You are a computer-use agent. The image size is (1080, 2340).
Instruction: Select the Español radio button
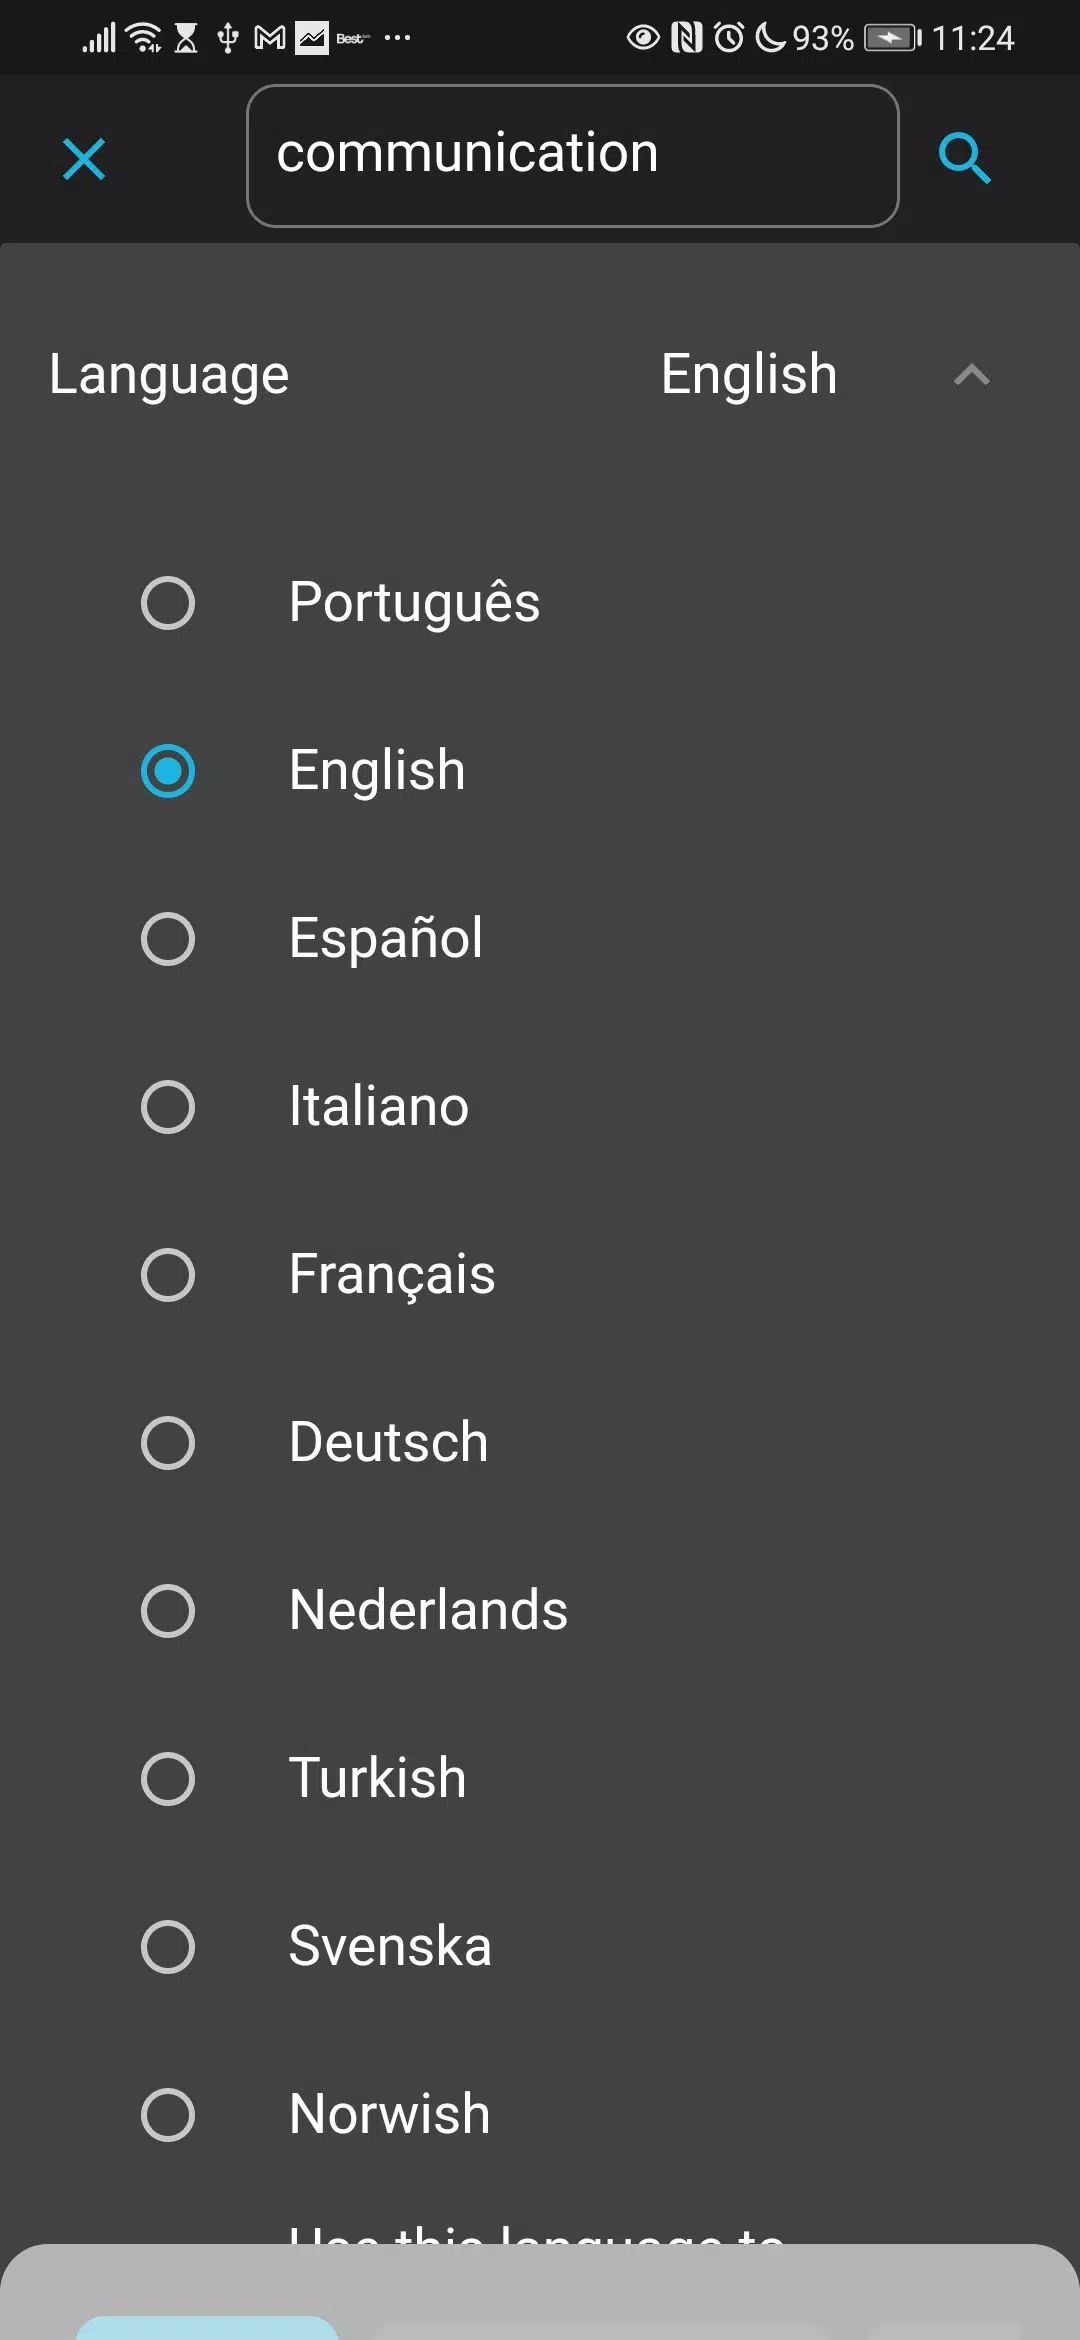[168, 938]
